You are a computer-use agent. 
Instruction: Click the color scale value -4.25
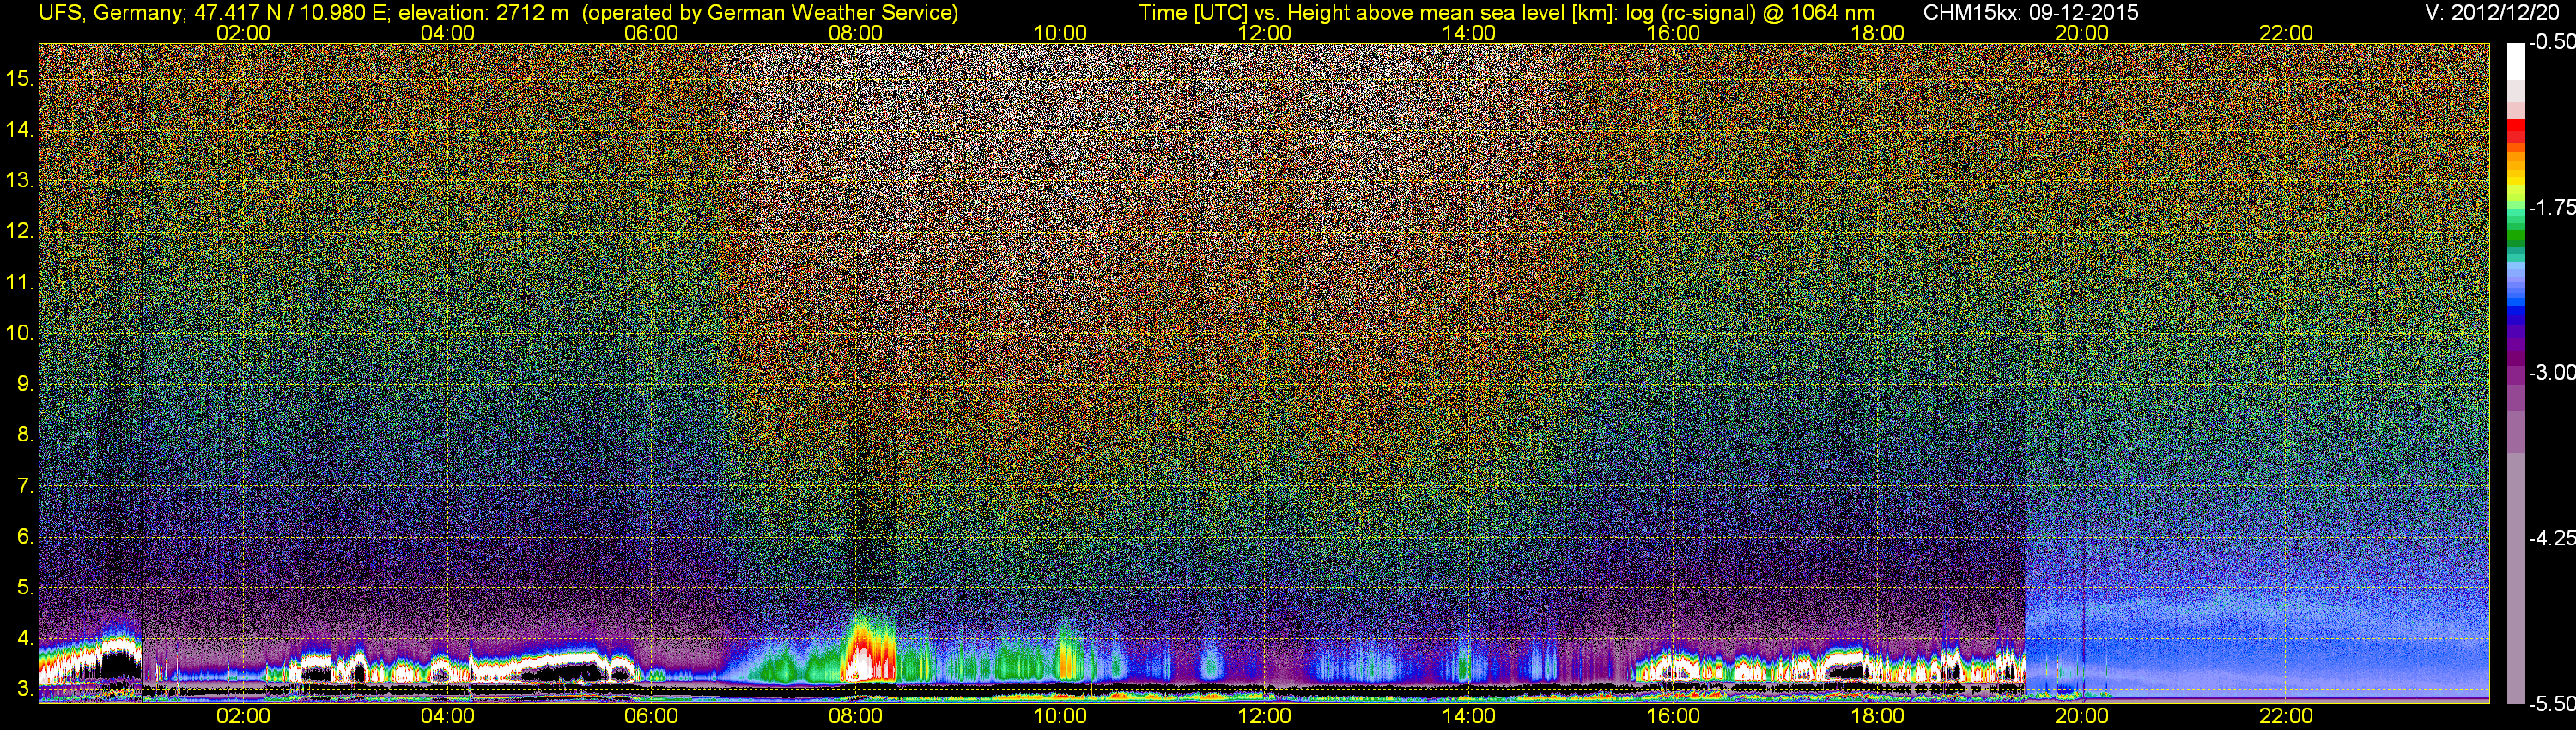[x=2551, y=537]
